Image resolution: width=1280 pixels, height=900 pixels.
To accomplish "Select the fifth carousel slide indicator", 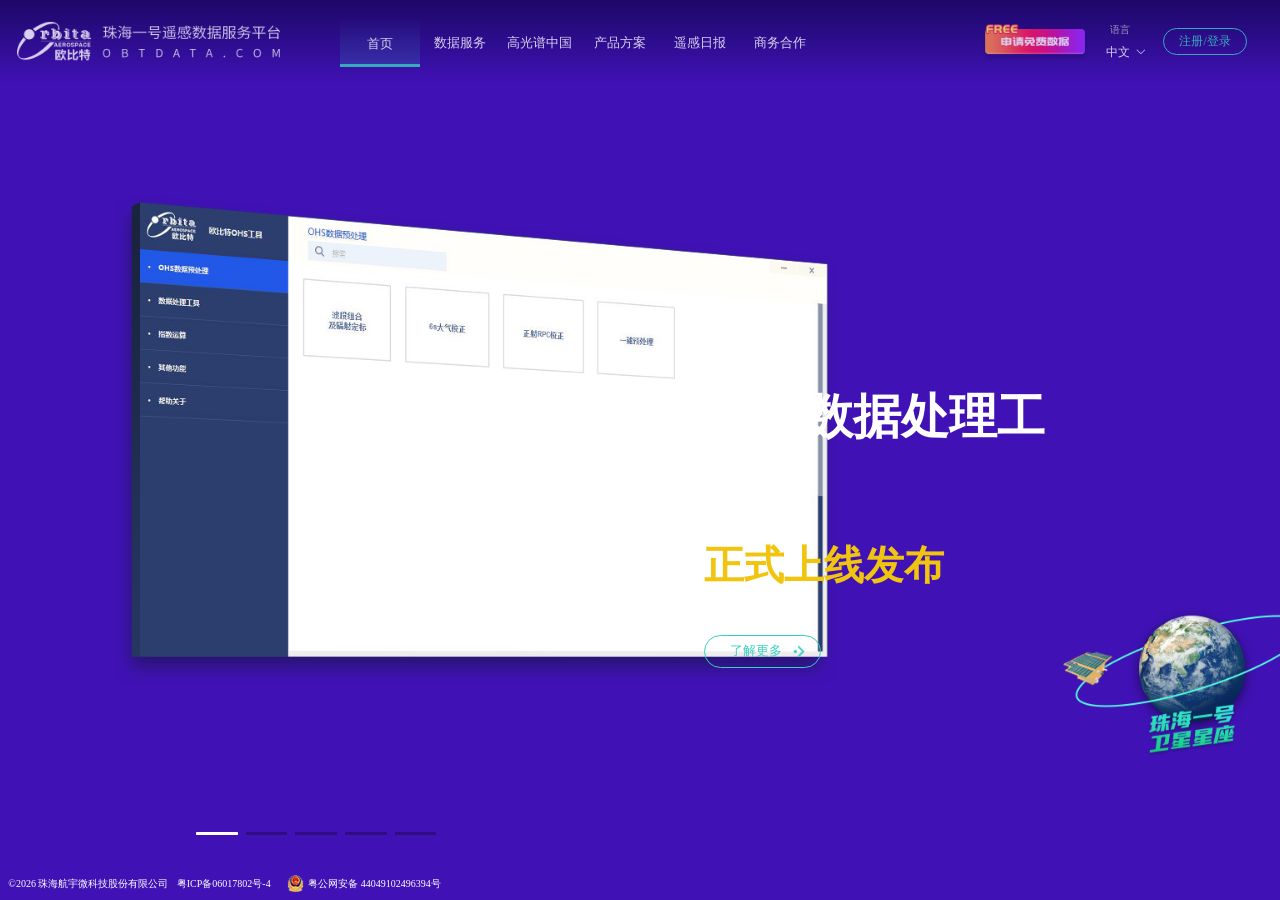I will [415, 833].
